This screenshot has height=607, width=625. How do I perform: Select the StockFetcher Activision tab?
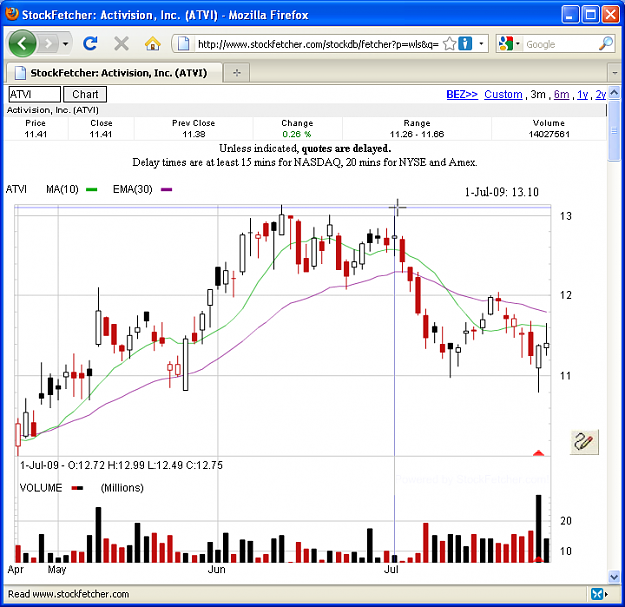coord(113,73)
